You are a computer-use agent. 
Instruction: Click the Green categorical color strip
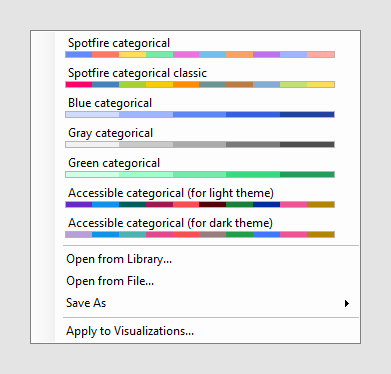coord(200,174)
